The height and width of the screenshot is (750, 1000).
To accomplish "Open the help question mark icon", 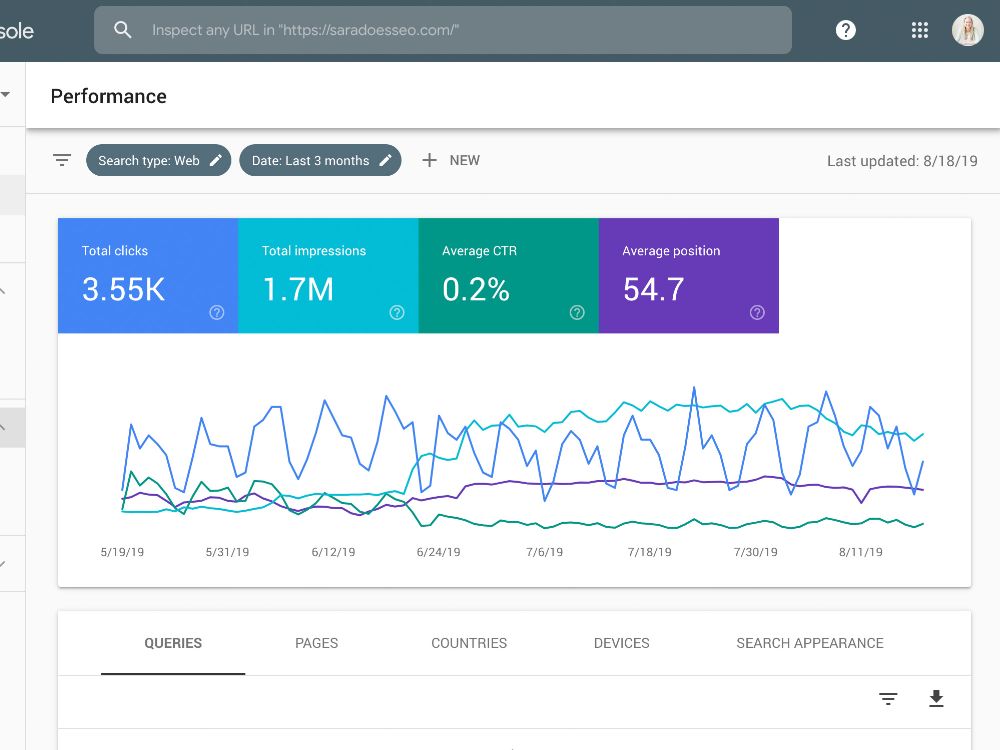I will tap(846, 30).
